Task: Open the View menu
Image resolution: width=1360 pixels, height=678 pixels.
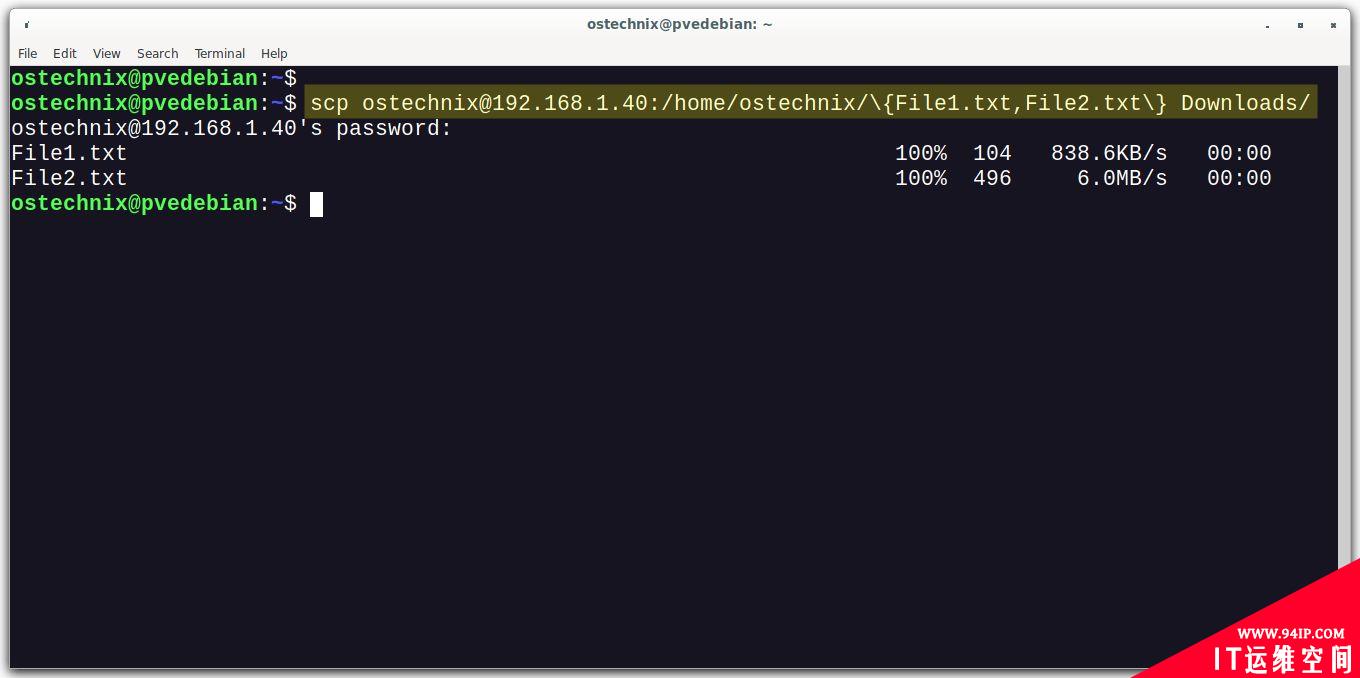Action: (107, 53)
